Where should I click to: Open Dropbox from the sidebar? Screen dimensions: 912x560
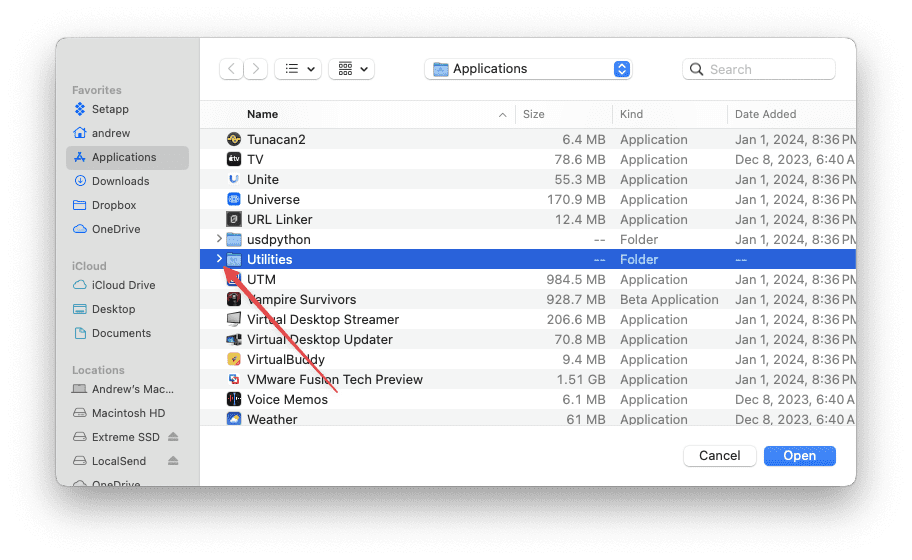(127, 205)
